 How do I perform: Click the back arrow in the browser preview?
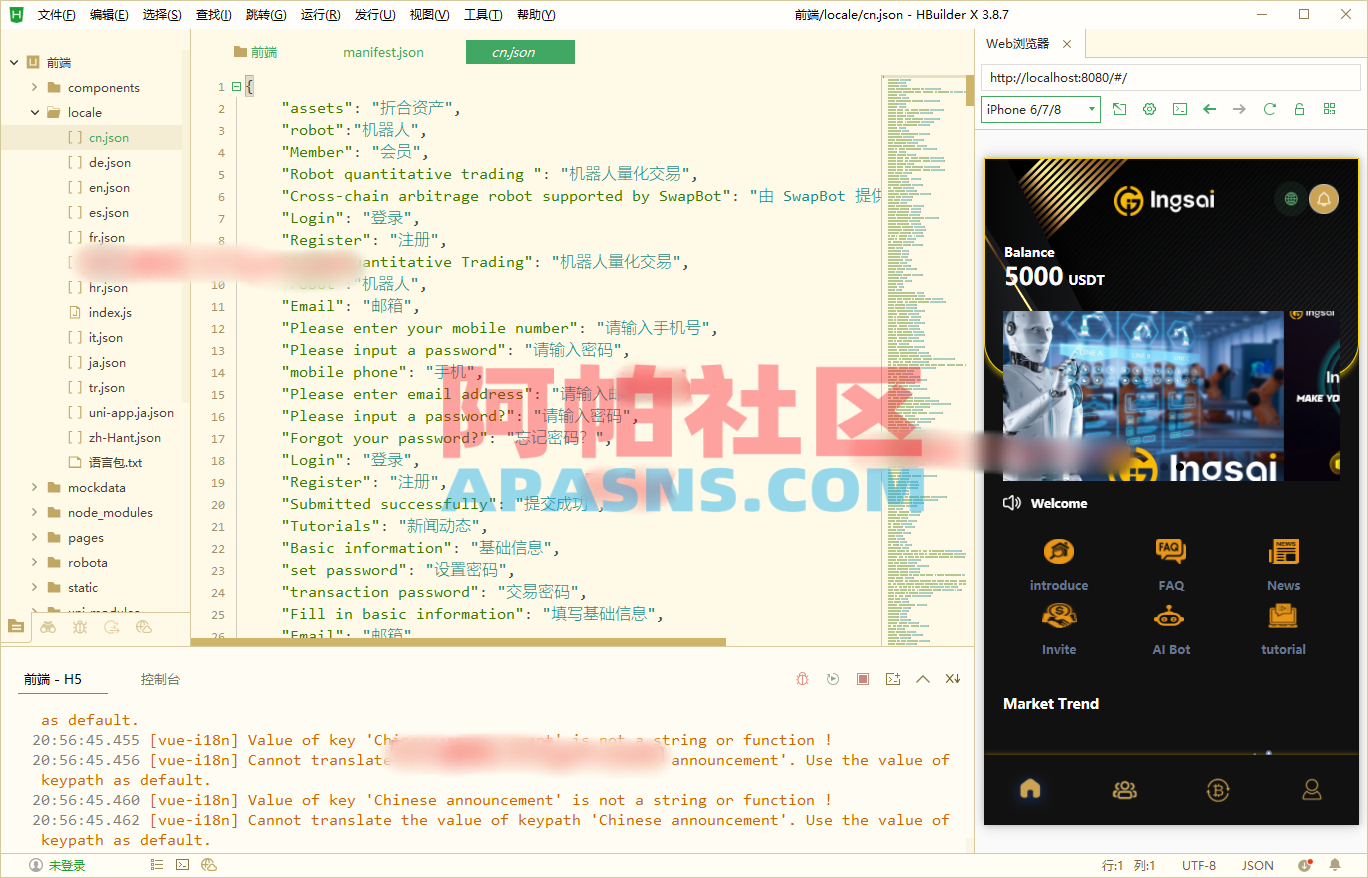point(1209,110)
